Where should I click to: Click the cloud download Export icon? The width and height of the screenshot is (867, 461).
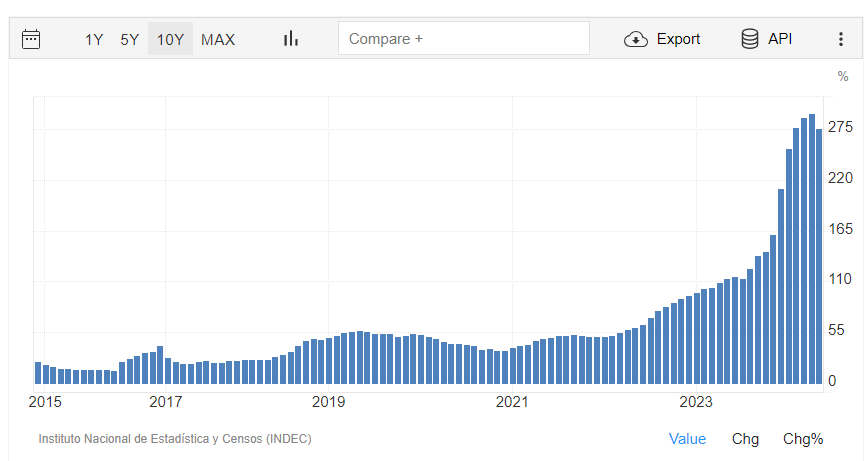point(636,39)
